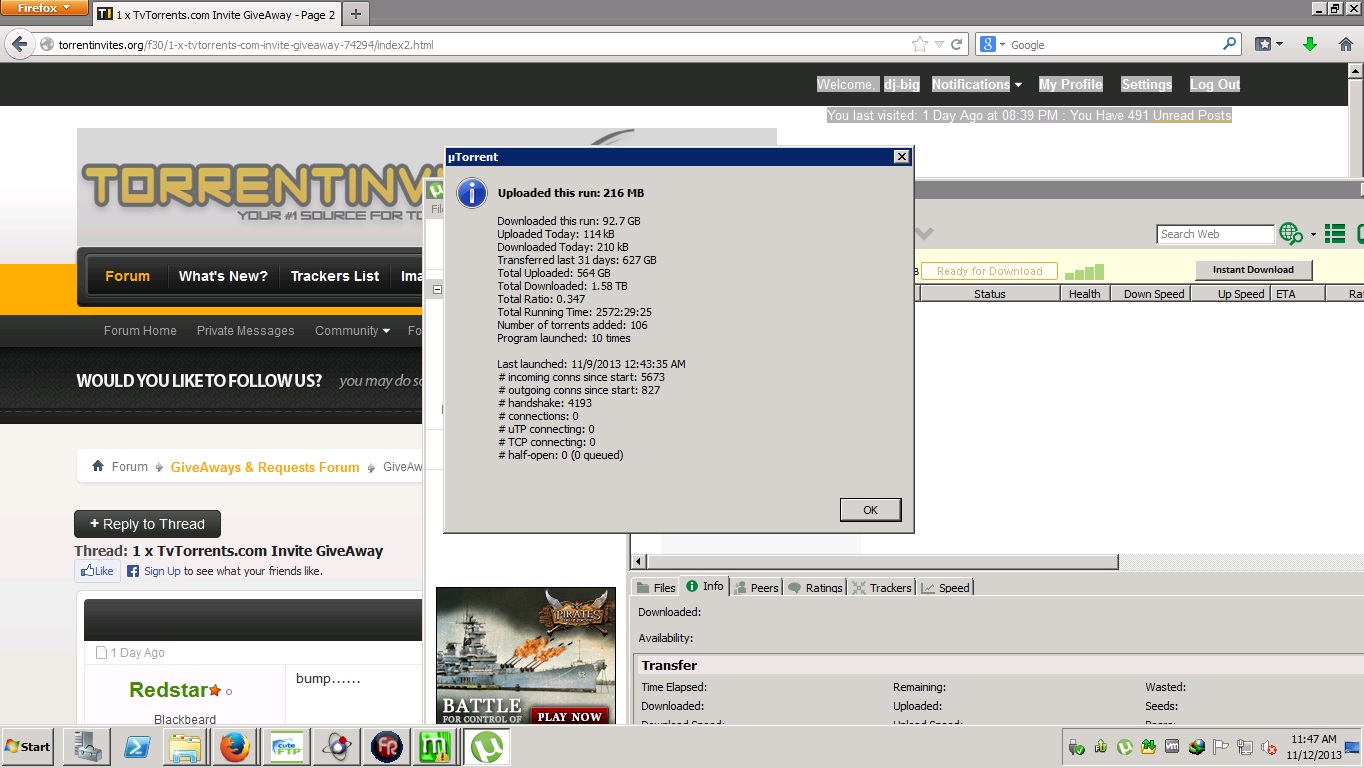Click the Log Out link

tap(1215, 84)
